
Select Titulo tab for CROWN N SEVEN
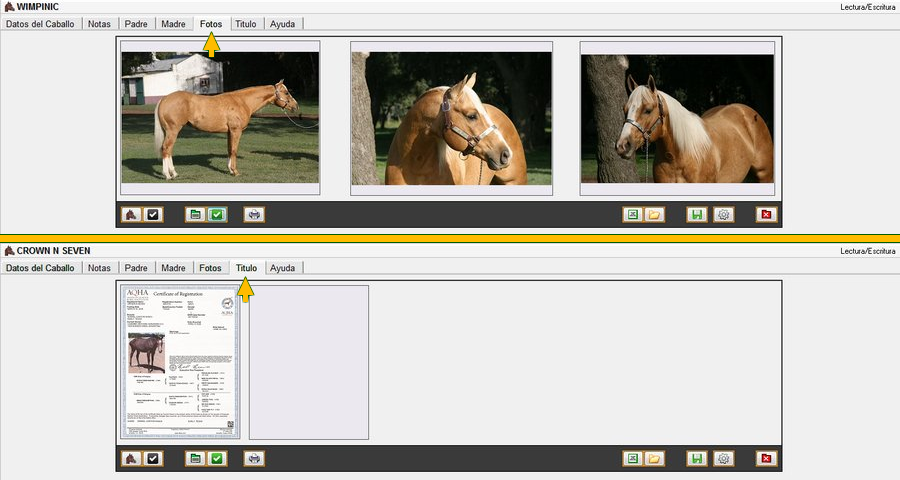[246, 268]
